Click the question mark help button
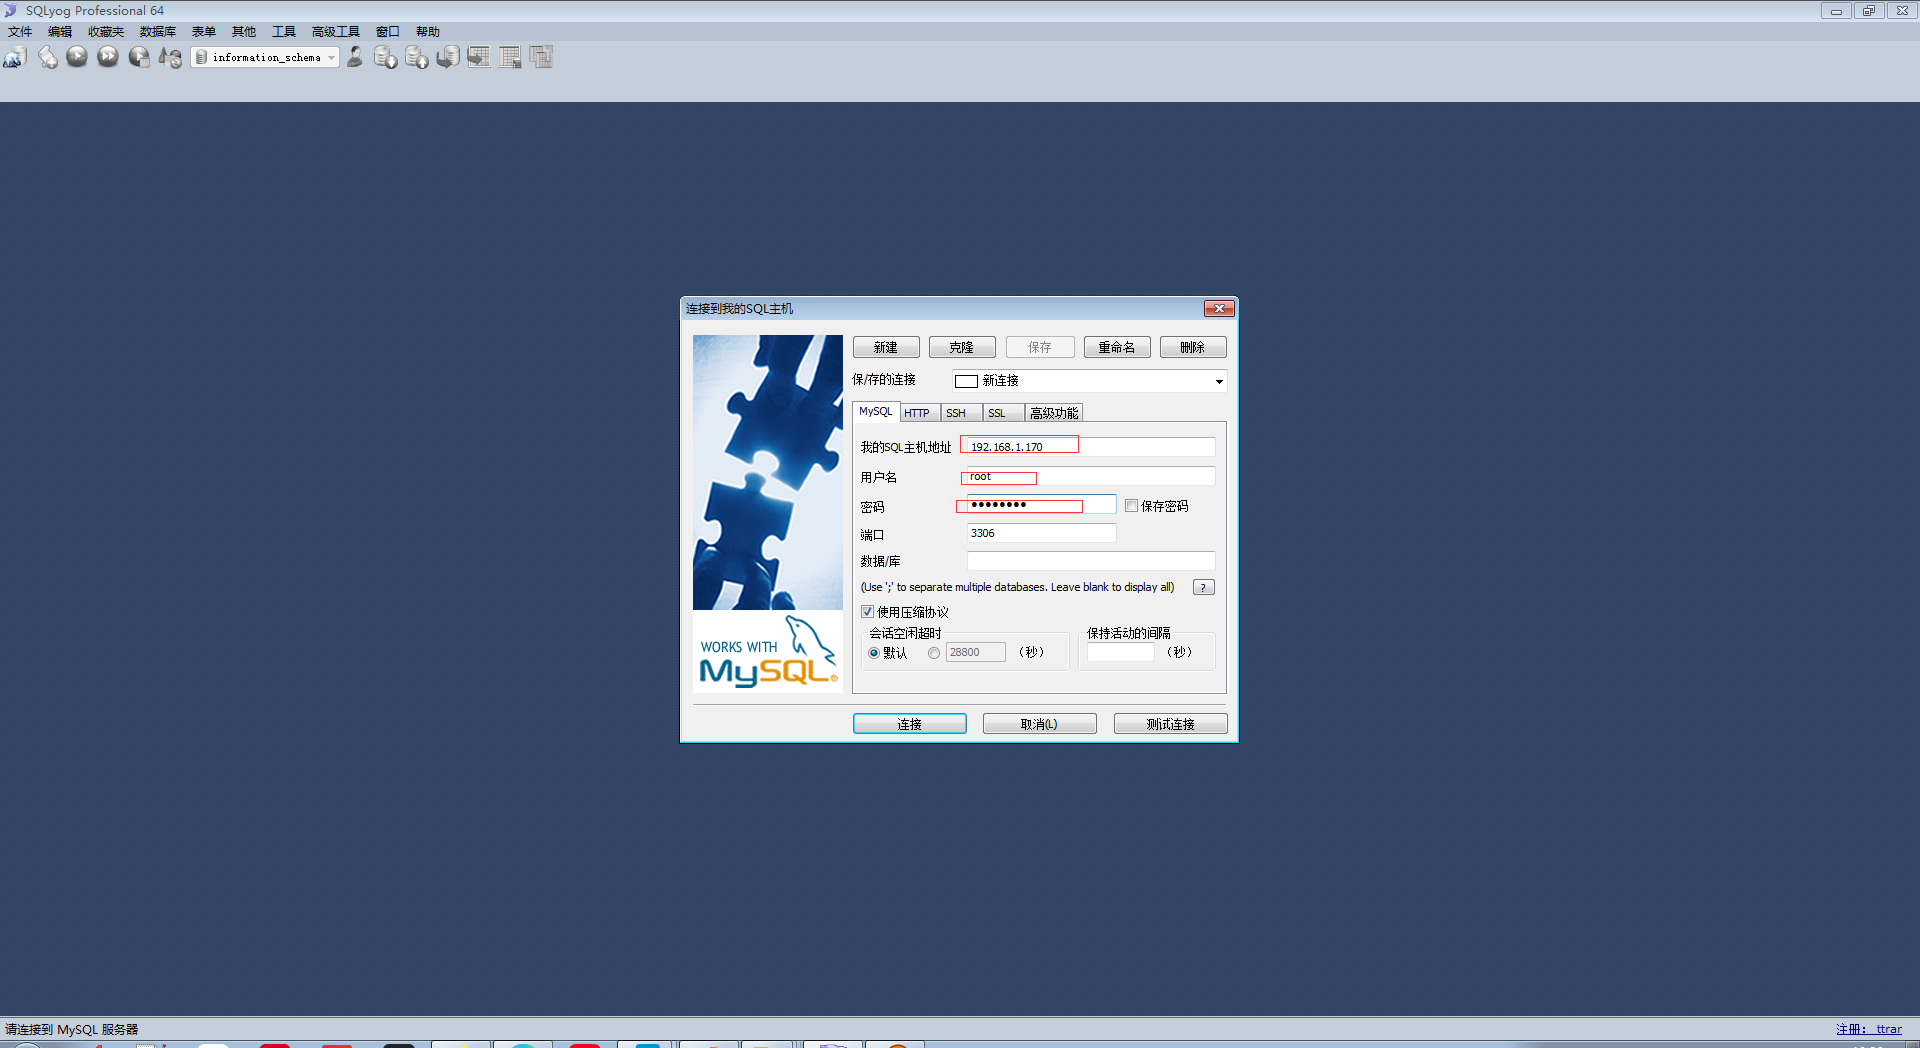 click(1204, 587)
